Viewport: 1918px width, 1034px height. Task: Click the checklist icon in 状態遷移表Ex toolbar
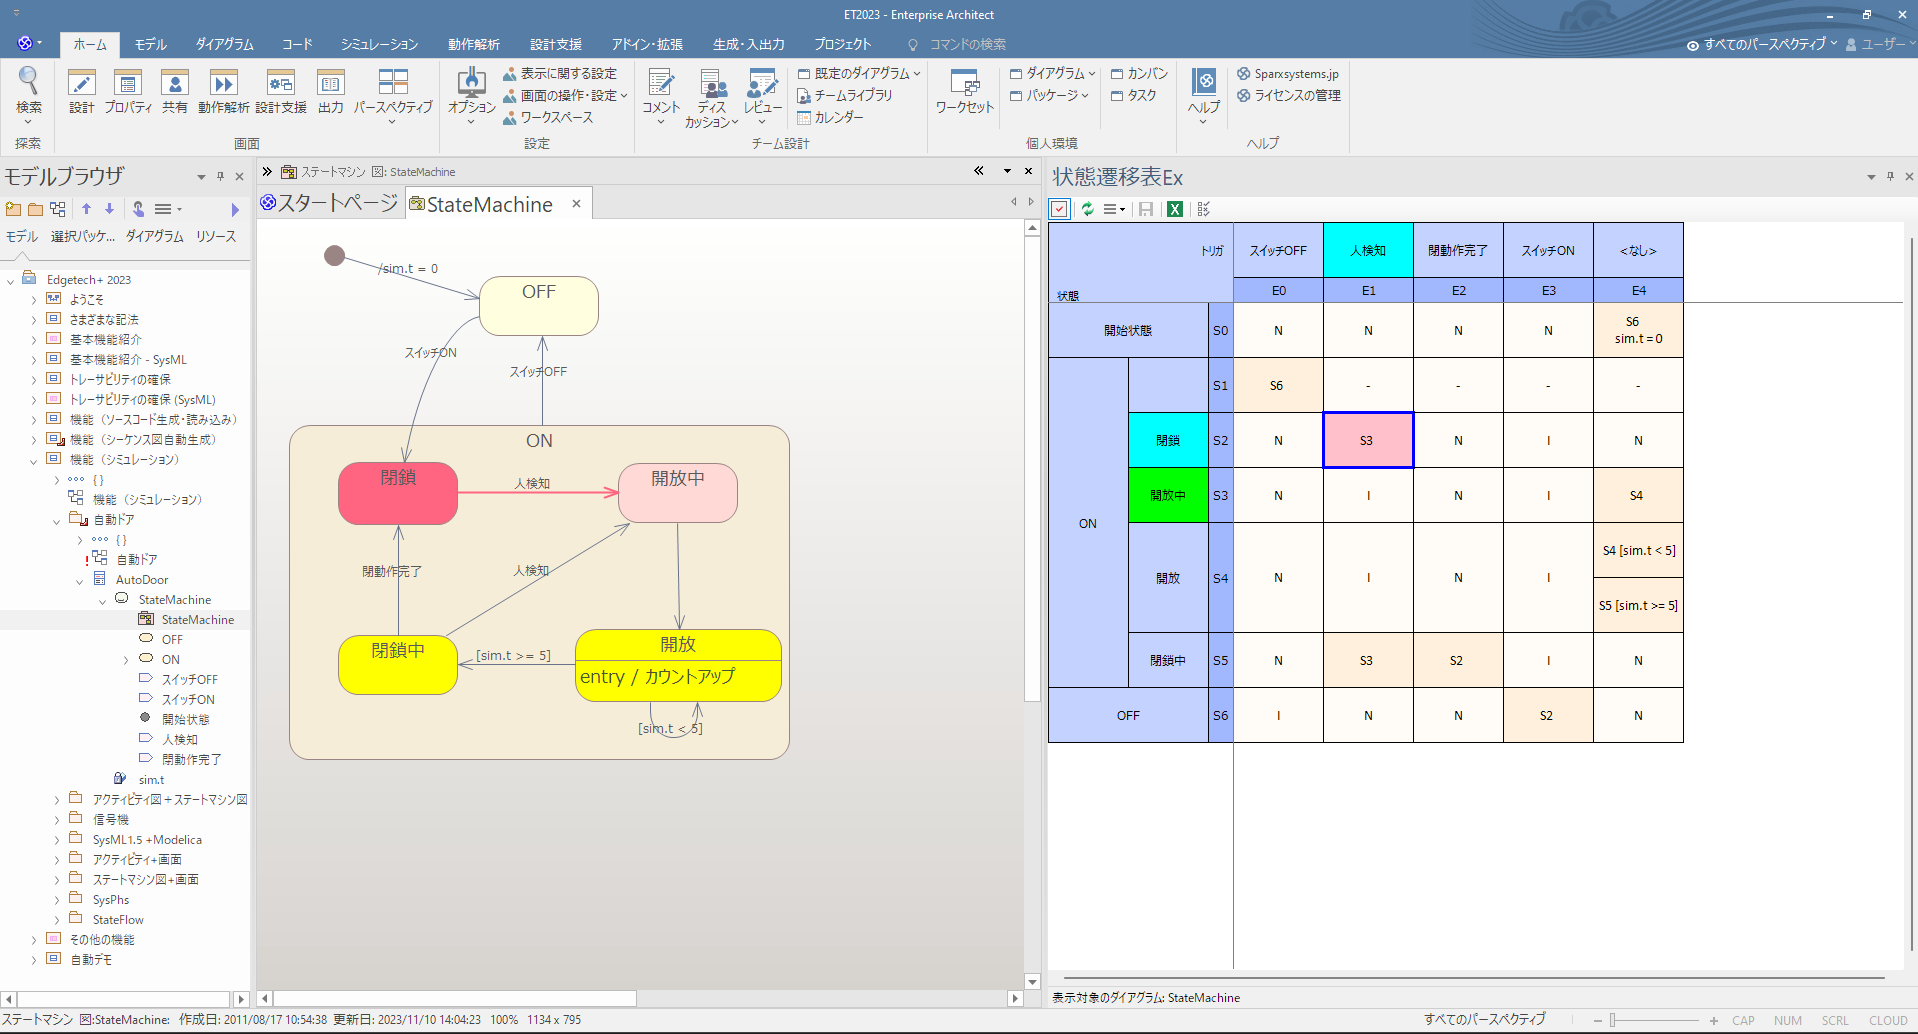pyautogui.click(x=1204, y=209)
